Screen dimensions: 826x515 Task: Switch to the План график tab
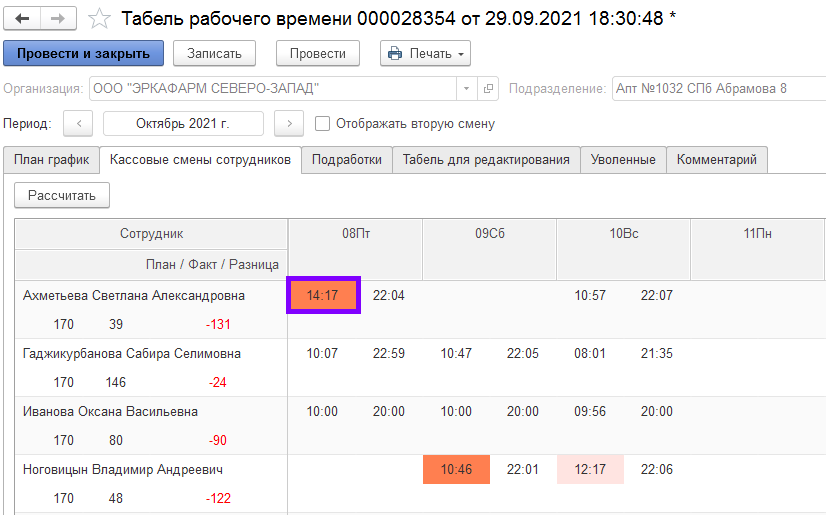pyautogui.click(x=51, y=160)
